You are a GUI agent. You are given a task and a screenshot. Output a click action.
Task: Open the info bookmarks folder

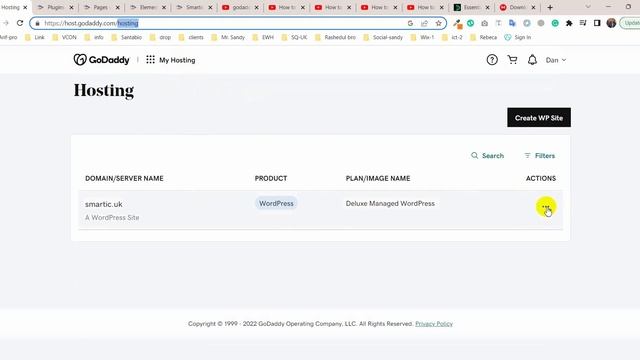(94, 37)
